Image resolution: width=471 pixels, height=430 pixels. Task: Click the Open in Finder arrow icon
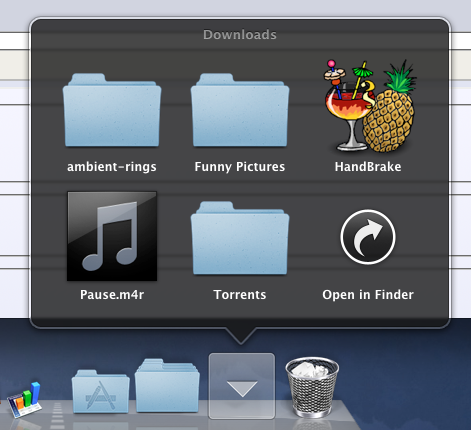368,237
